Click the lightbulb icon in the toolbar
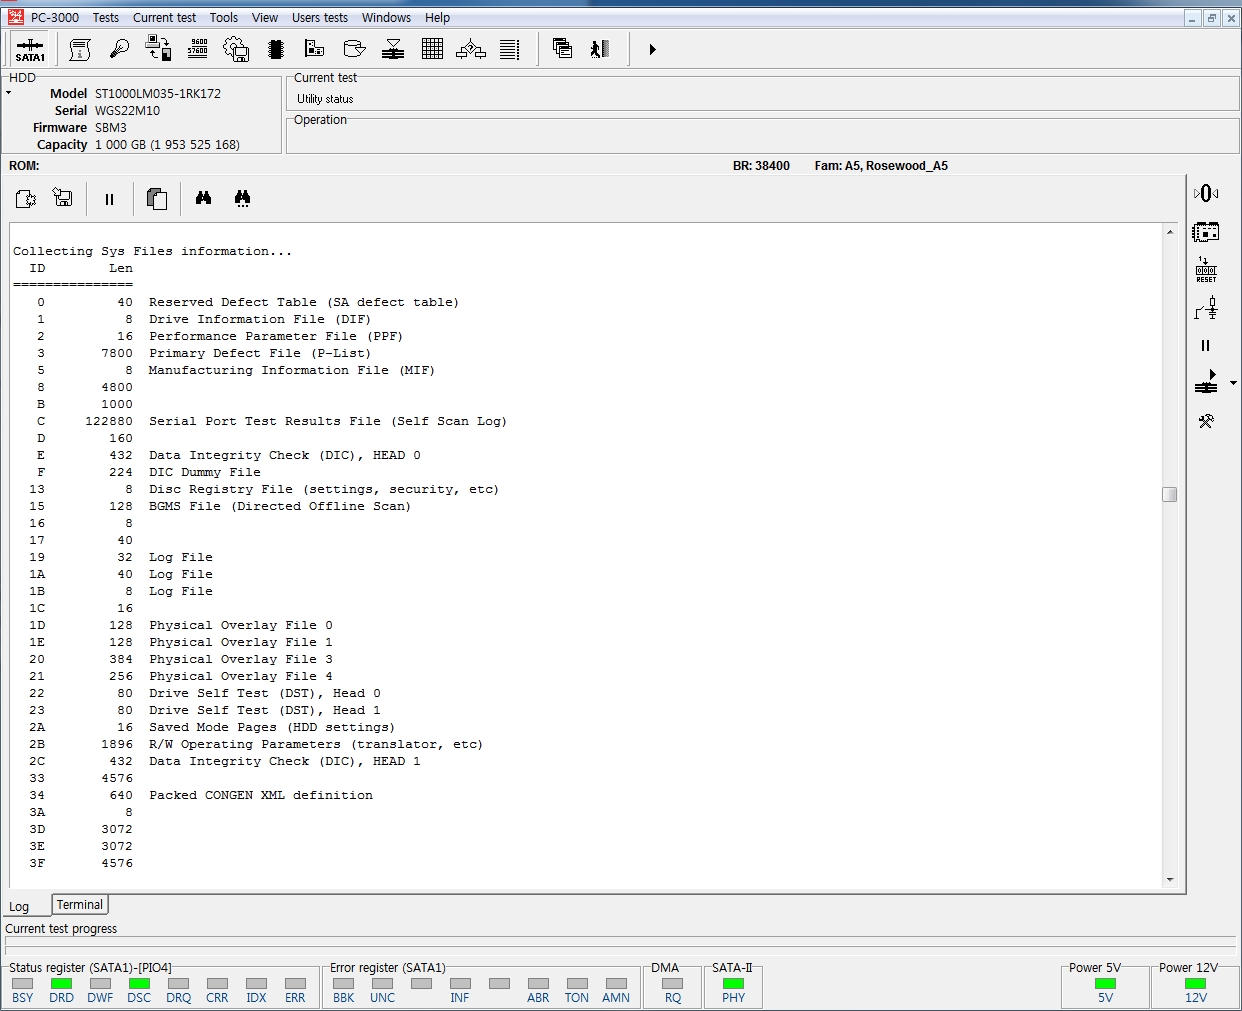The height and width of the screenshot is (1011, 1242). pyautogui.click(x=119, y=49)
